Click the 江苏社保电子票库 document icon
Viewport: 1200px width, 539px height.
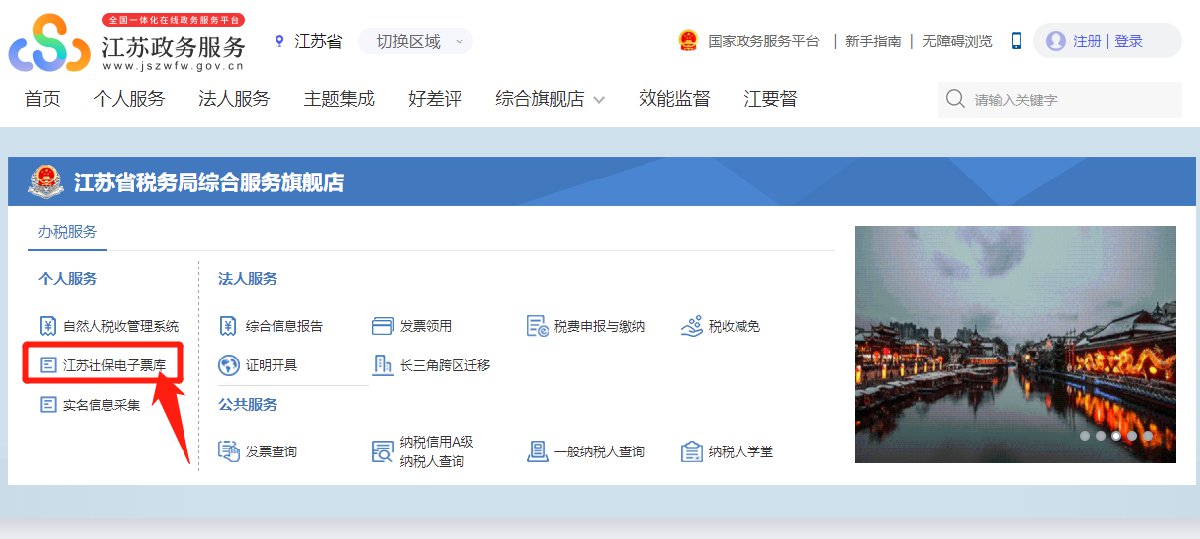[48, 365]
